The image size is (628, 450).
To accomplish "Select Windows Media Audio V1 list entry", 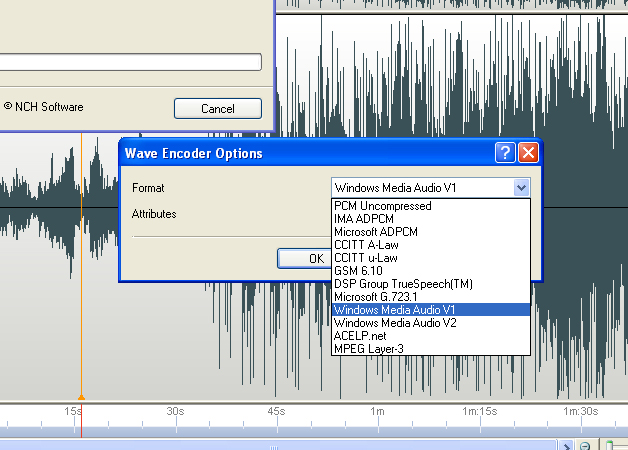I will tap(431, 309).
